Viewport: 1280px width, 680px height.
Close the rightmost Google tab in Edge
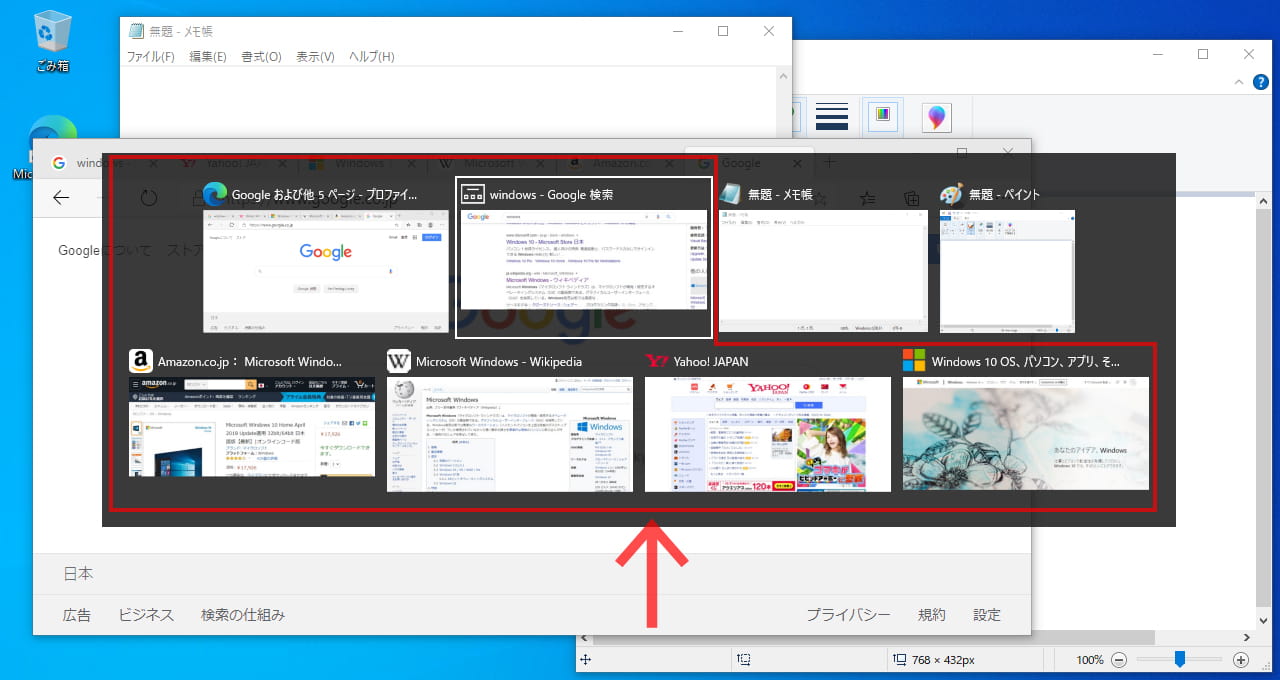point(797,163)
